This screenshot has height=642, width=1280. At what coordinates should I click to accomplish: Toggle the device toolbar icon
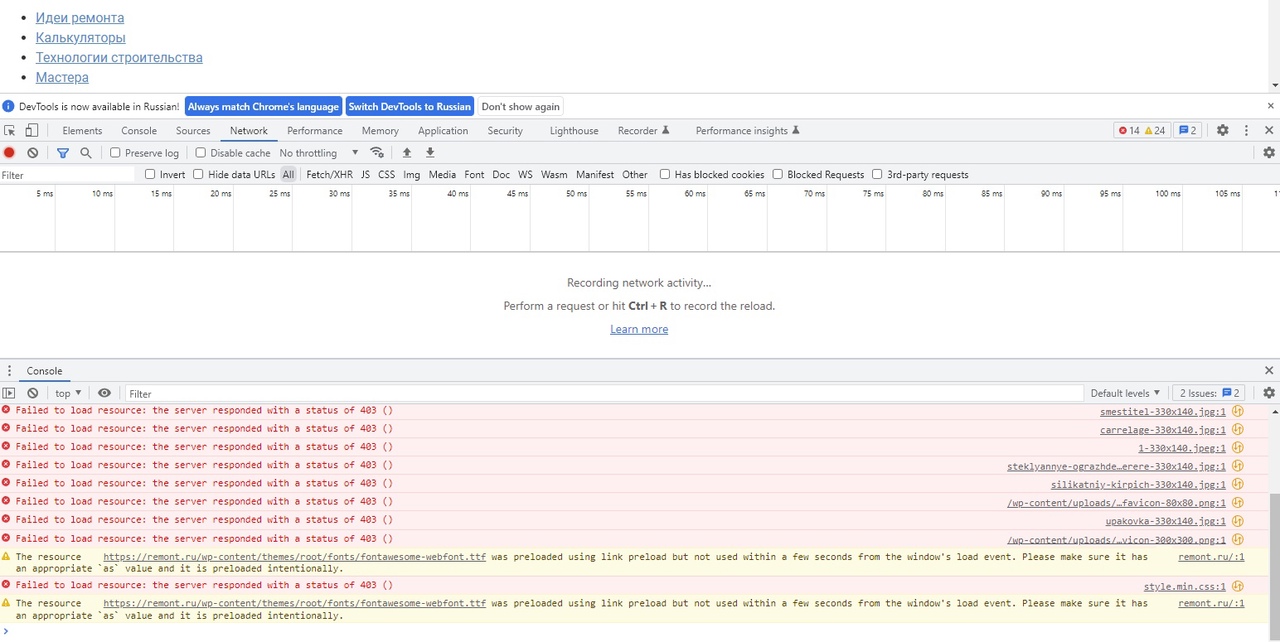pos(32,131)
